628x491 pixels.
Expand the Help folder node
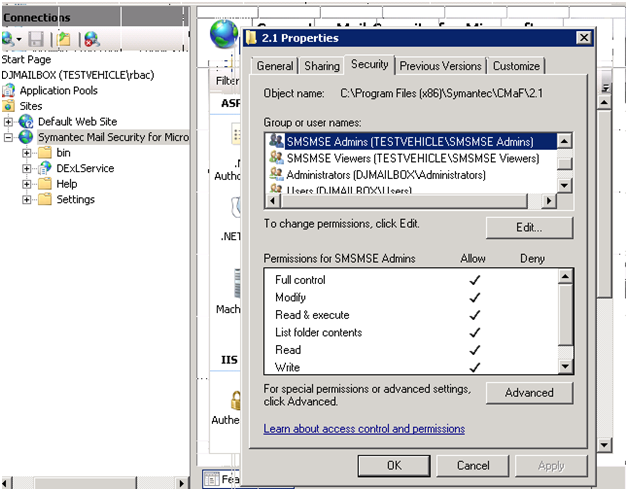pos(27,184)
